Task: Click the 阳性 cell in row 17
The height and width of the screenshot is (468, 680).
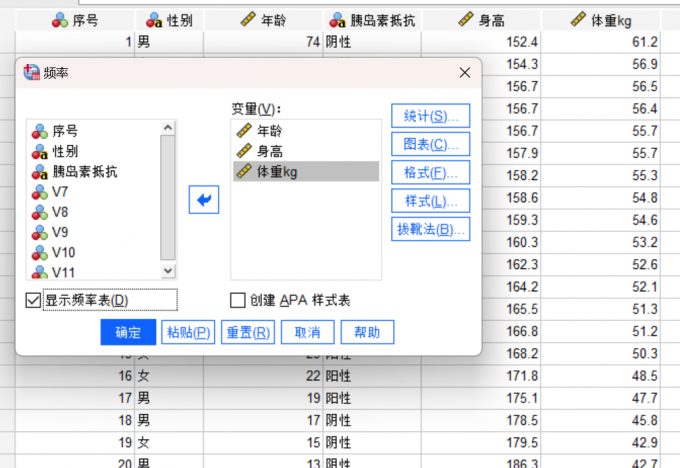Action: (x=372, y=398)
